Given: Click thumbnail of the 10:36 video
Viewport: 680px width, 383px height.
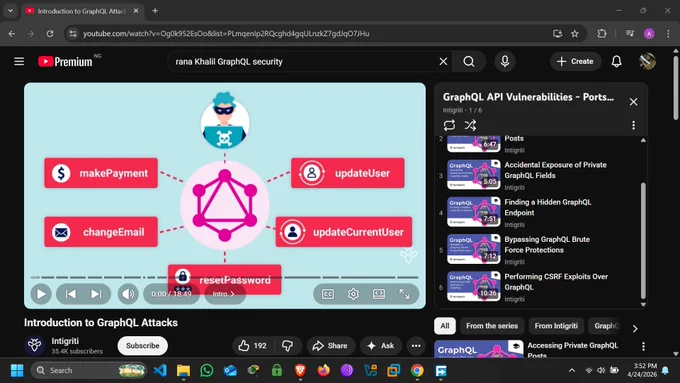Looking at the screenshot, I should pyautogui.click(x=474, y=286).
